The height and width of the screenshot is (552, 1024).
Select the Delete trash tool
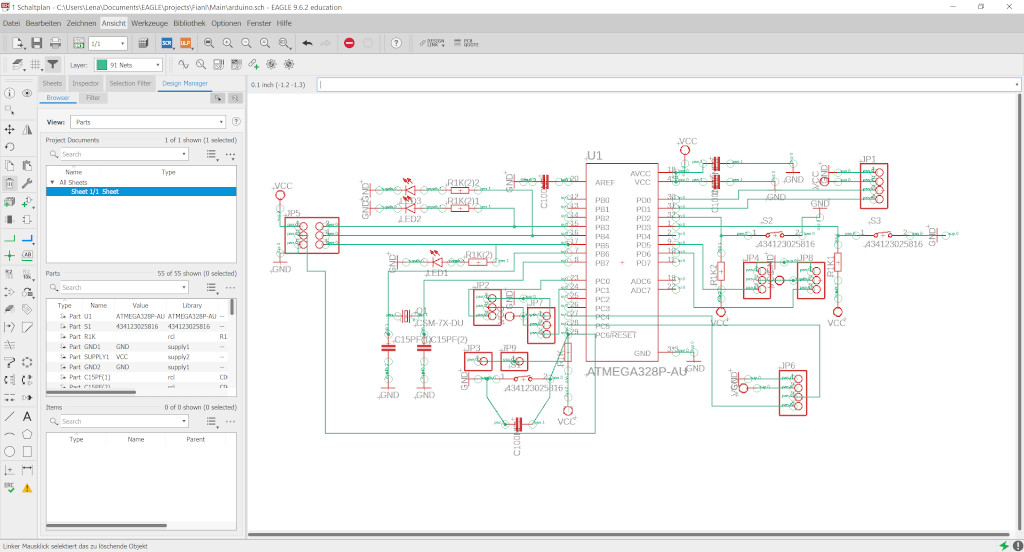coord(10,183)
